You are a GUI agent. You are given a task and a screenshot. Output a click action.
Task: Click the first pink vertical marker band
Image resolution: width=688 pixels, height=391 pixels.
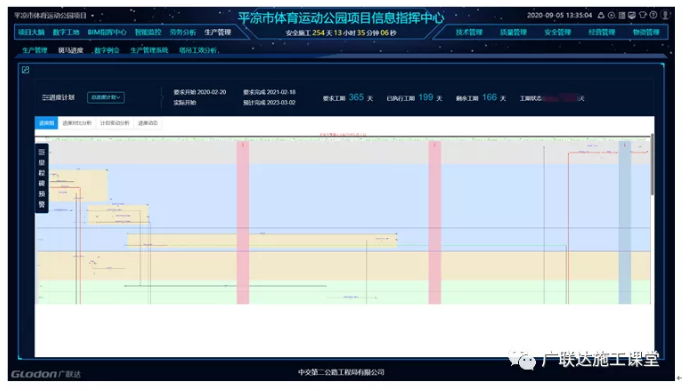coord(243,222)
